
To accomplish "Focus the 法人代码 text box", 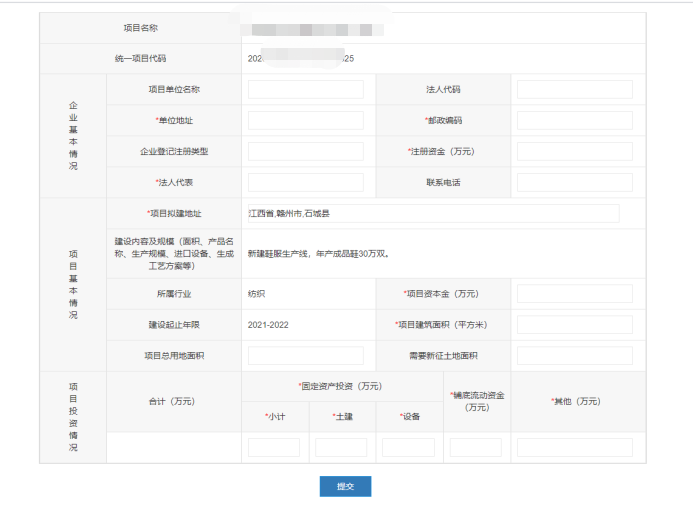I will [574, 90].
